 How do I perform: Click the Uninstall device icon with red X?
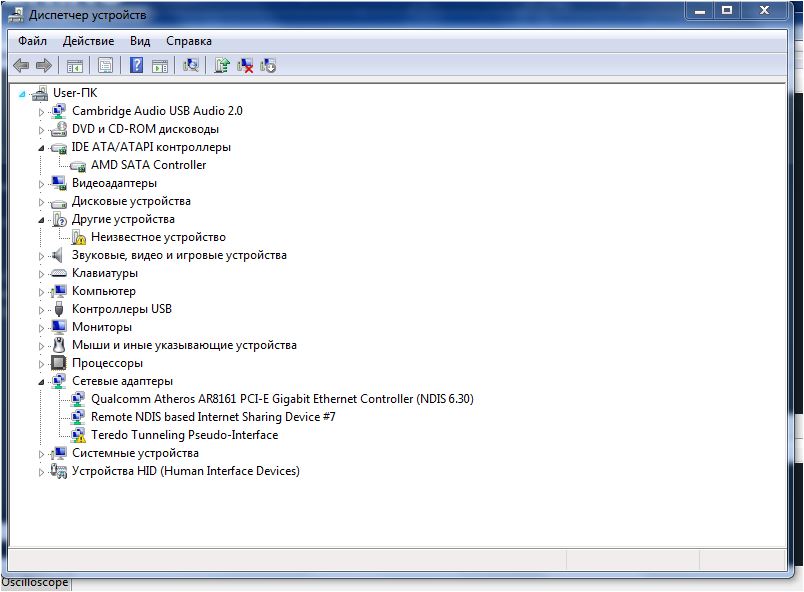pos(245,66)
